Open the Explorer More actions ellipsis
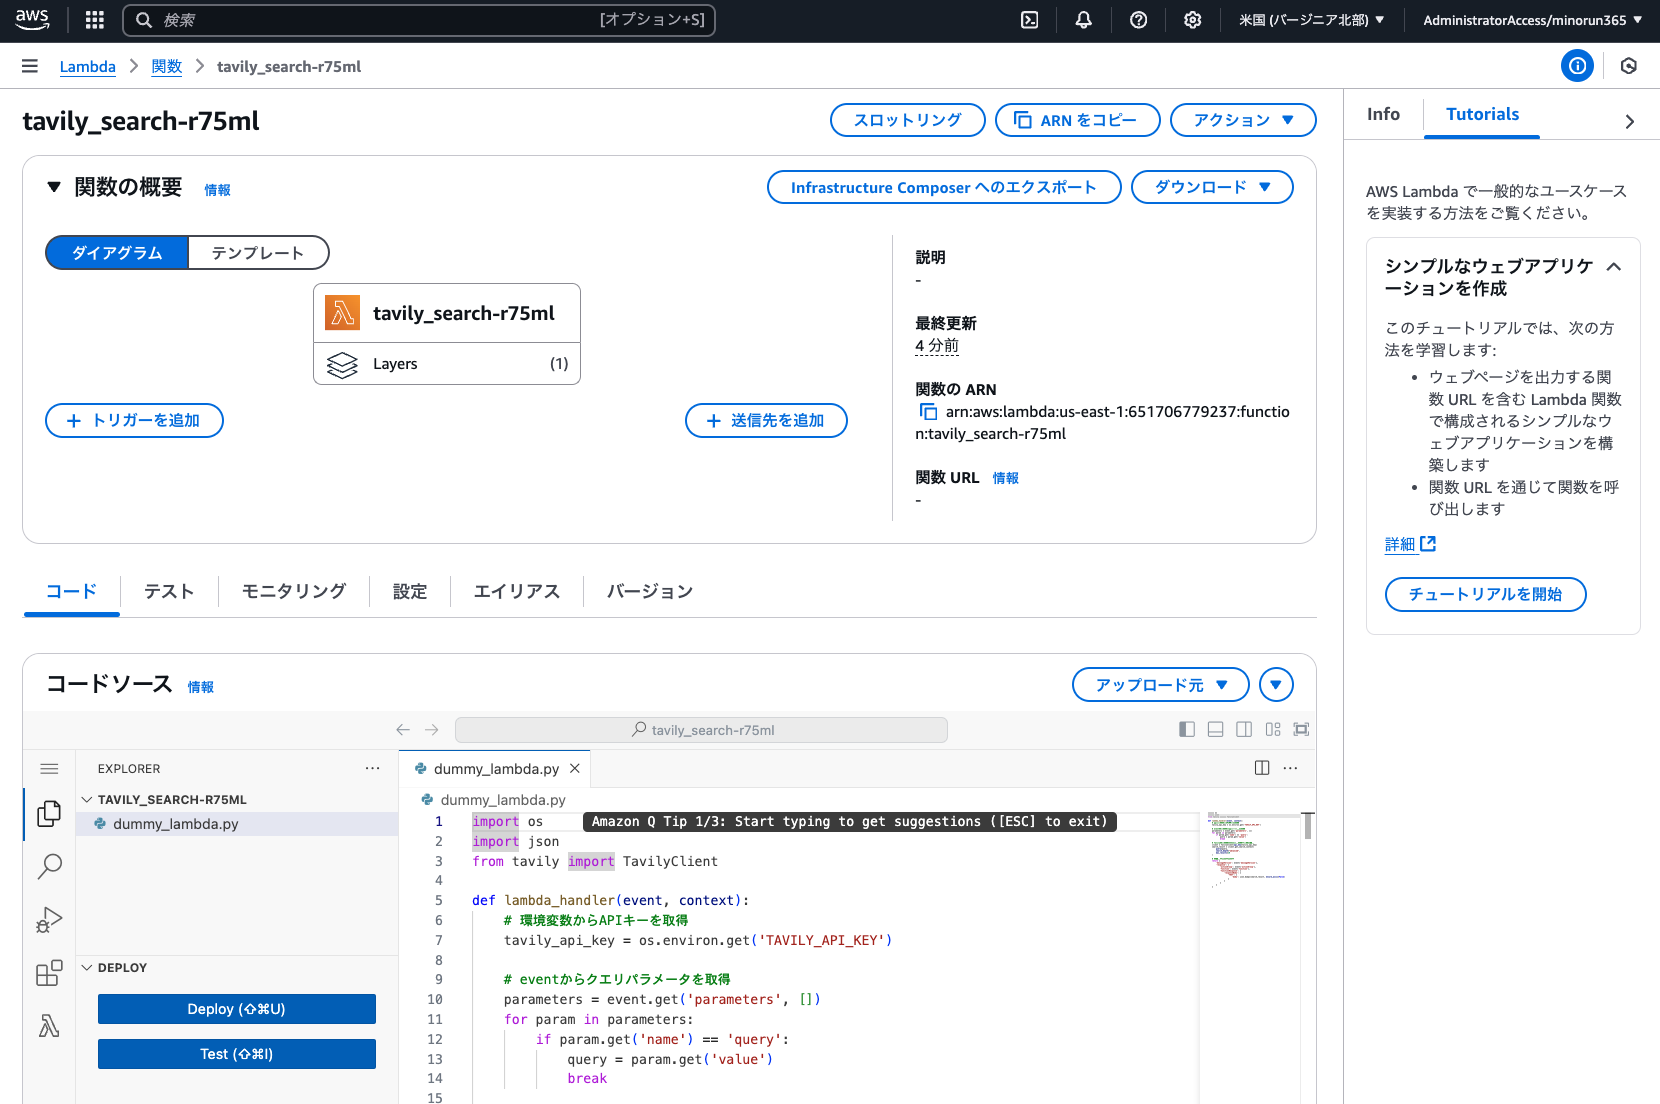This screenshot has width=1660, height=1104. coord(373,768)
